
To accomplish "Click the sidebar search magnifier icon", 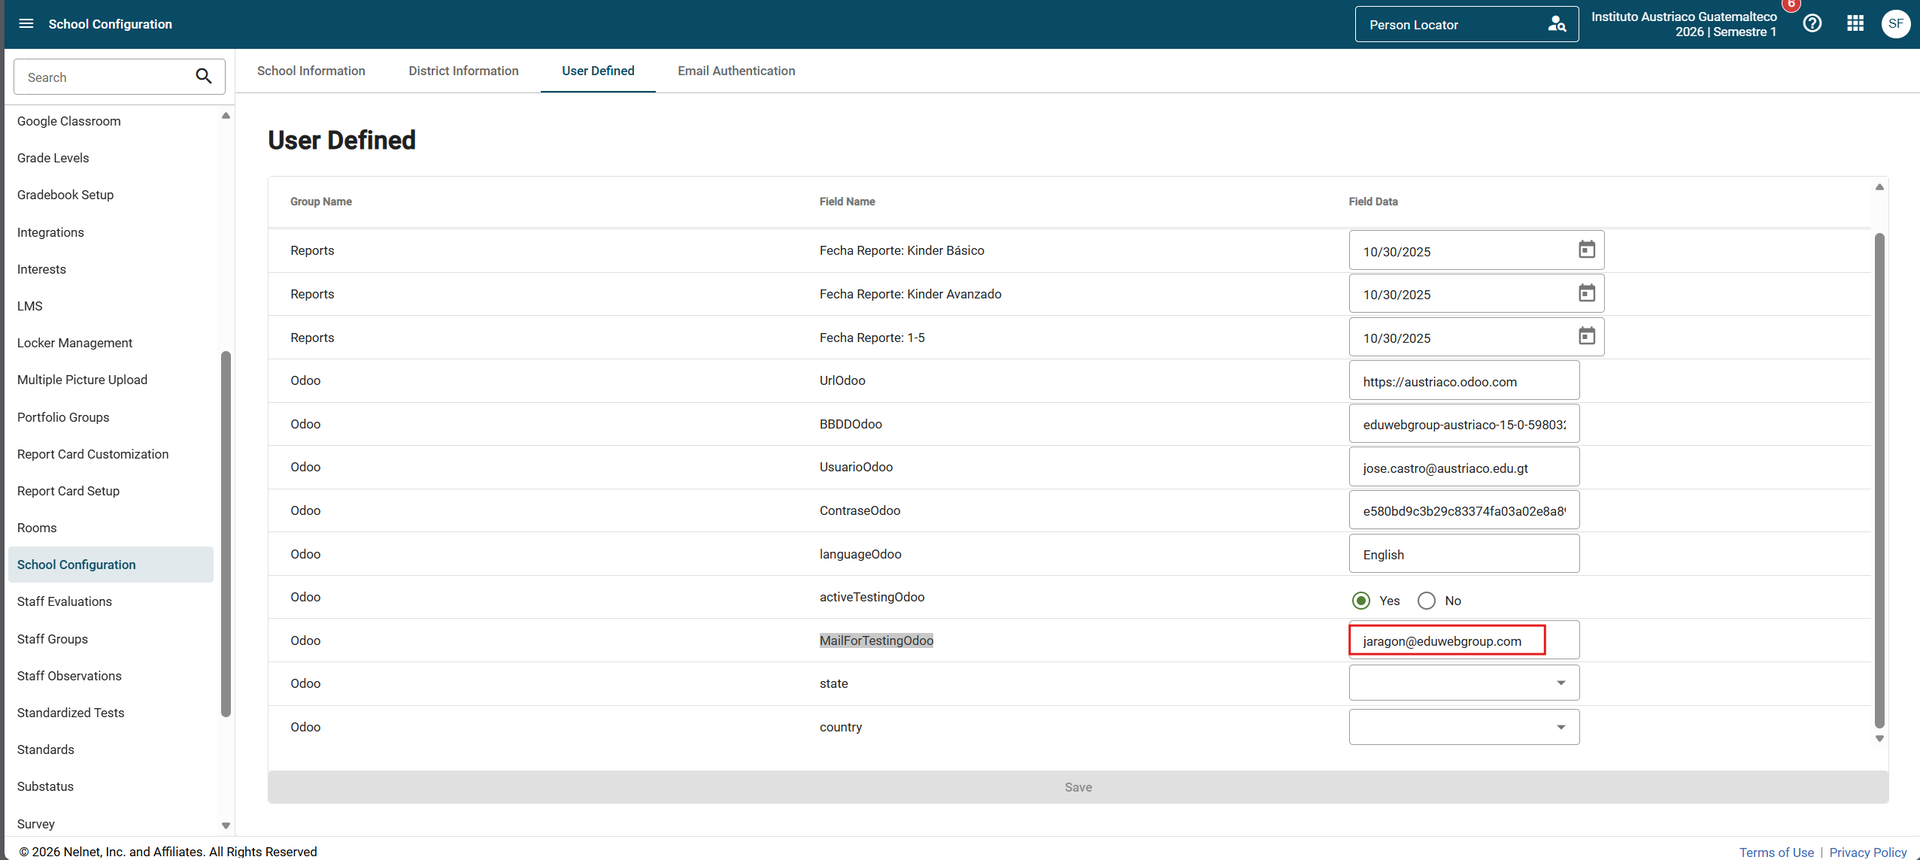I will coord(204,77).
